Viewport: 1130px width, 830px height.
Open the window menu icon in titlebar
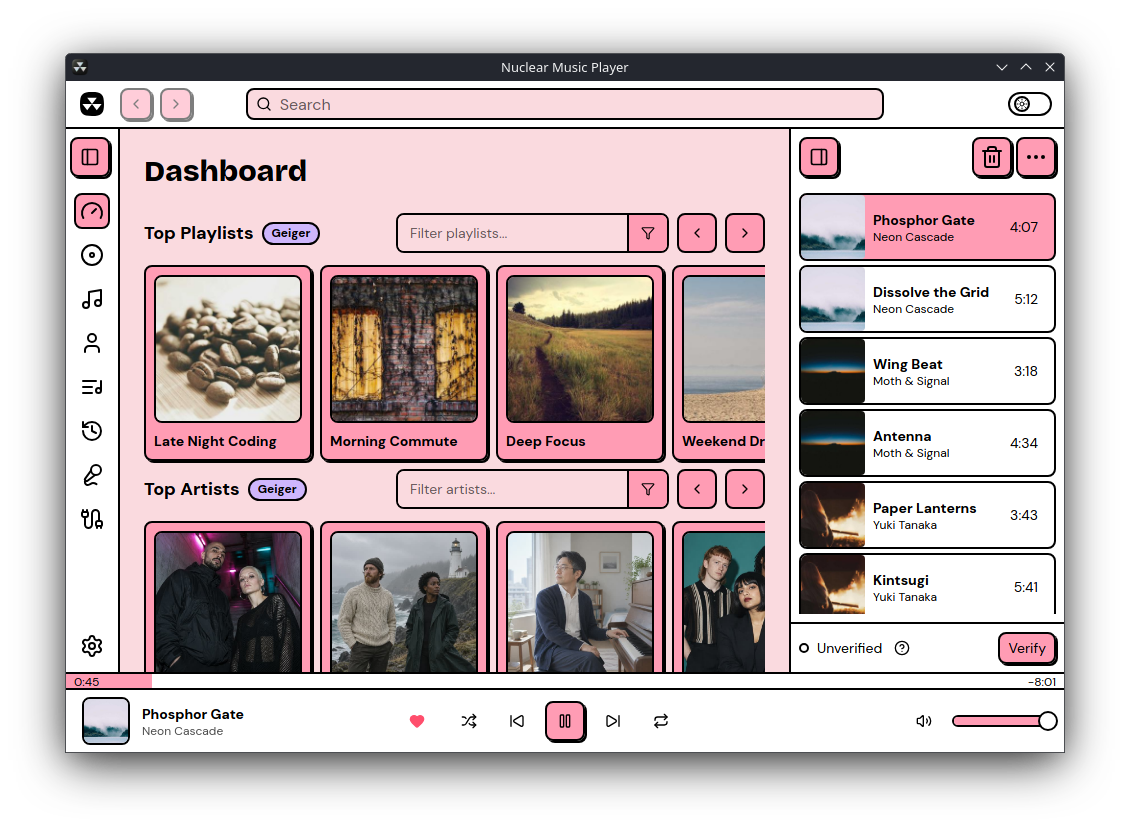[80, 67]
